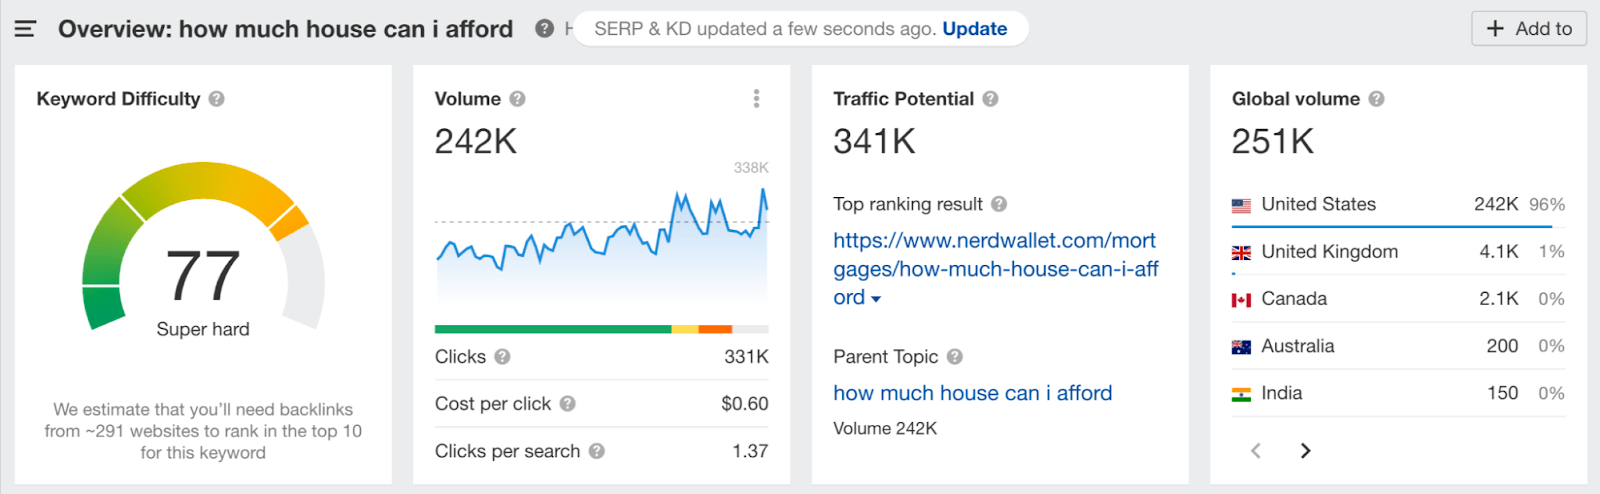The height and width of the screenshot is (494, 1600).
Task: Open the nerdwallet top ranking result link
Action: 996,269
